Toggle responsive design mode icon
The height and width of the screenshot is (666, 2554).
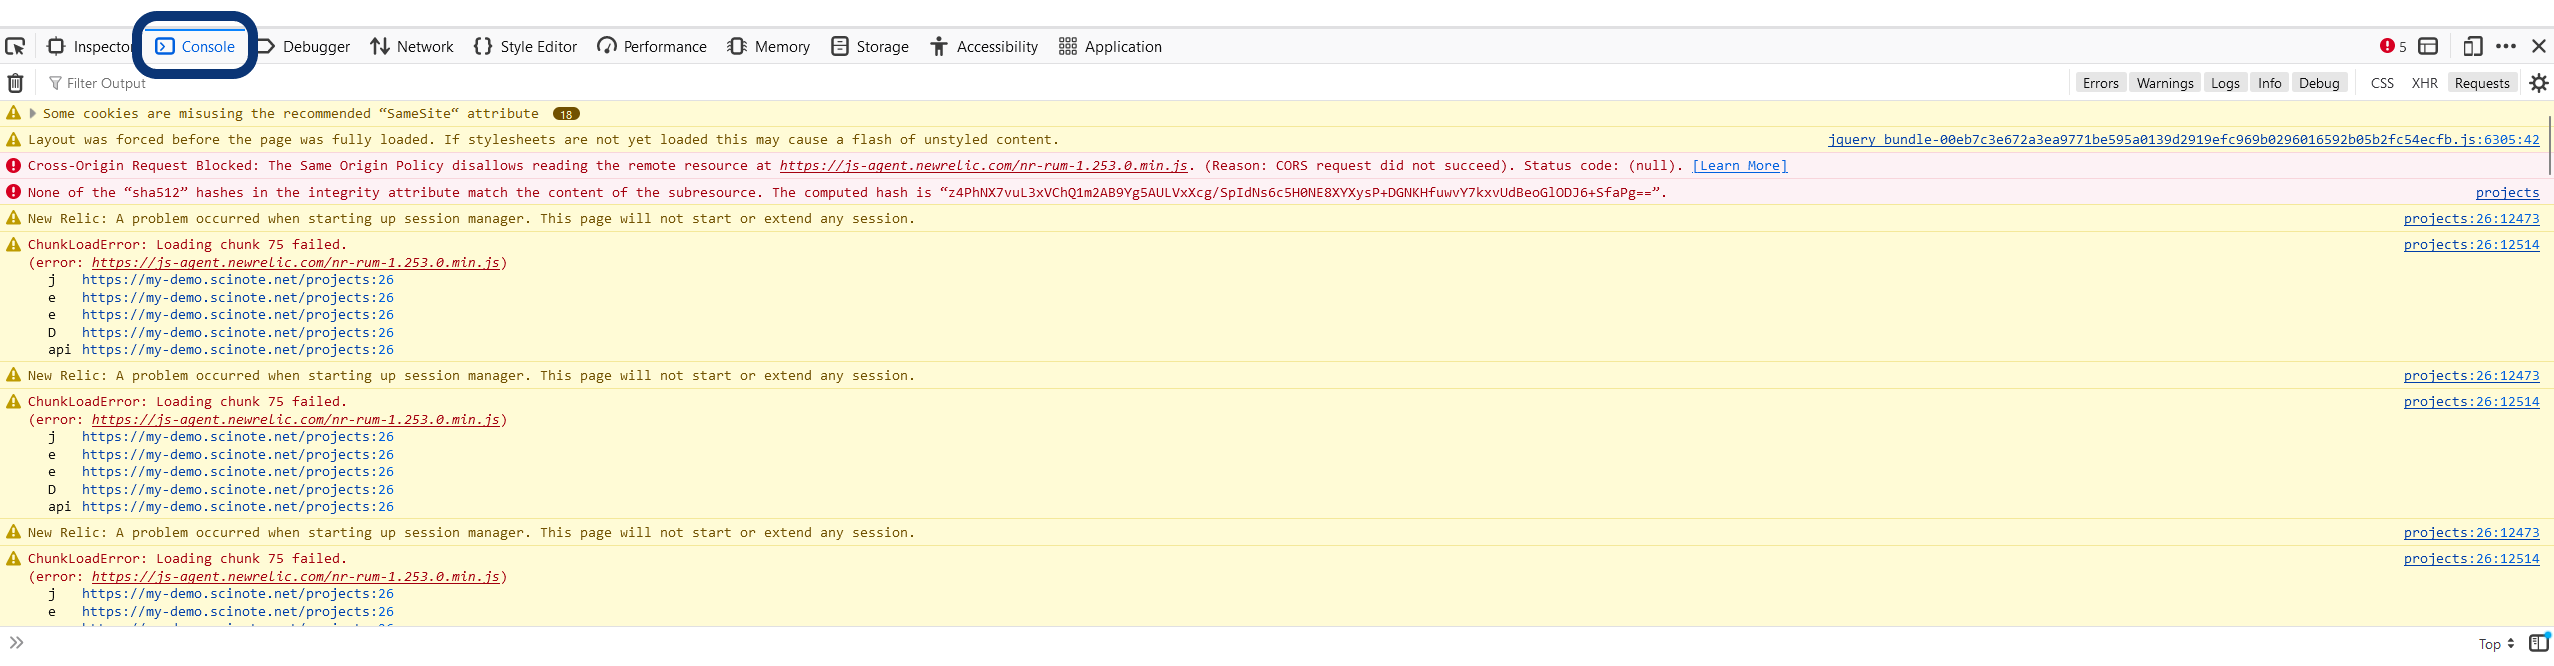pyautogui.click(x=2473, y=46)
